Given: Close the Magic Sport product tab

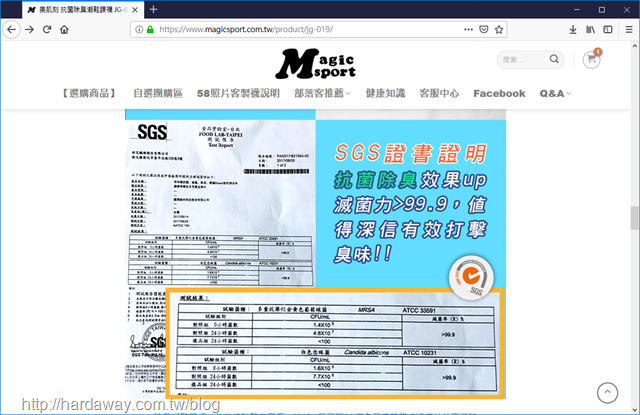Looking at the screenshot, I should coord(135,10).
